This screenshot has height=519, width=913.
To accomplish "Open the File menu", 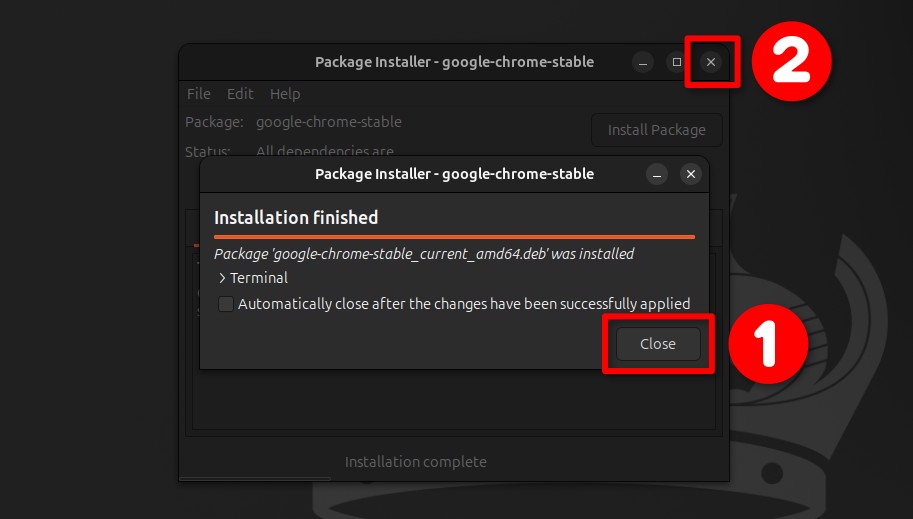I will 199,94.
